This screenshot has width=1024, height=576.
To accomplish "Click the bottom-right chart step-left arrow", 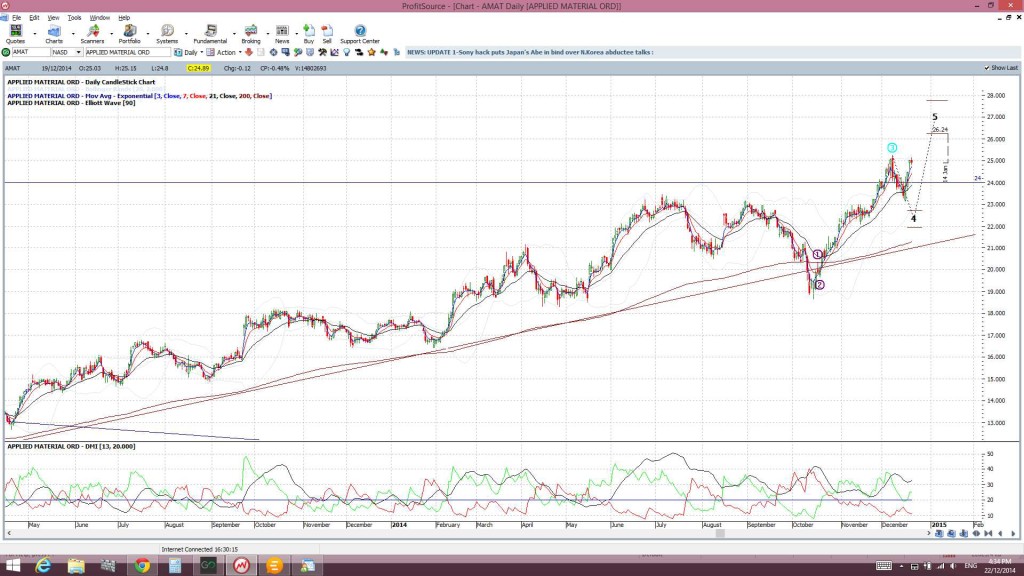I will [x=1000, y=533].
